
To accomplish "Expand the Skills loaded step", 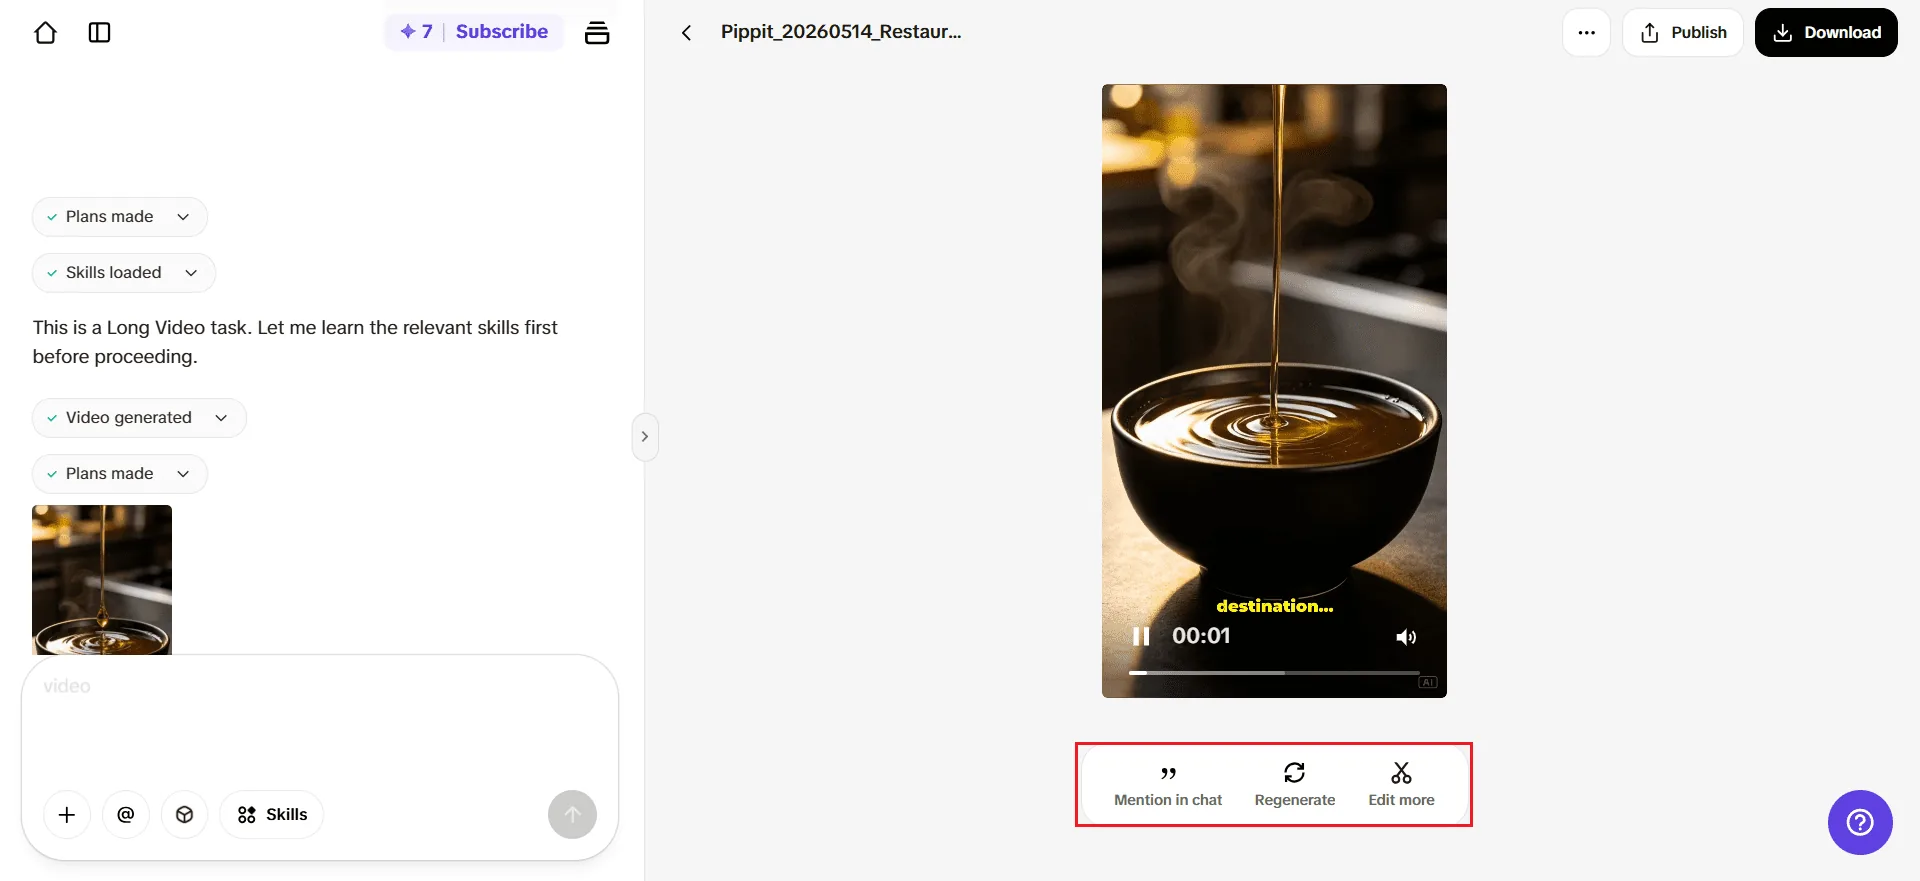I will (x=123, y=273).
